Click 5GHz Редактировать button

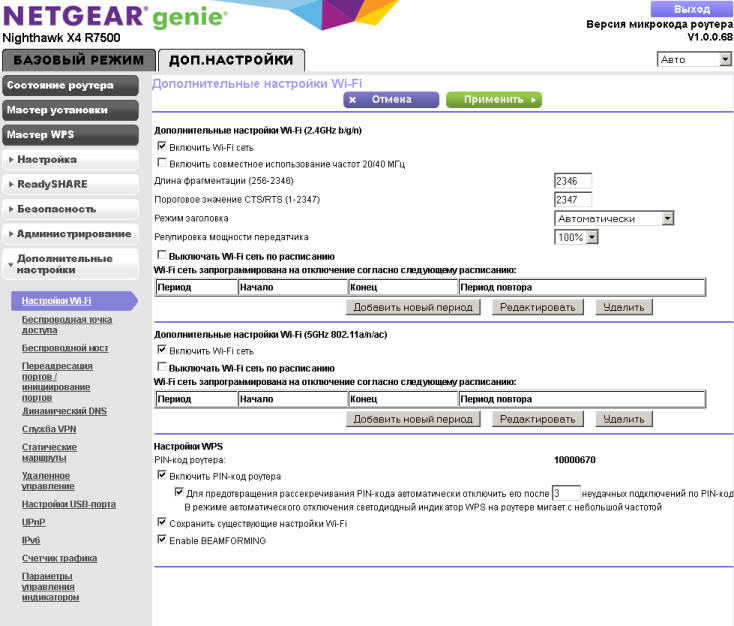(x=537, y=419)
